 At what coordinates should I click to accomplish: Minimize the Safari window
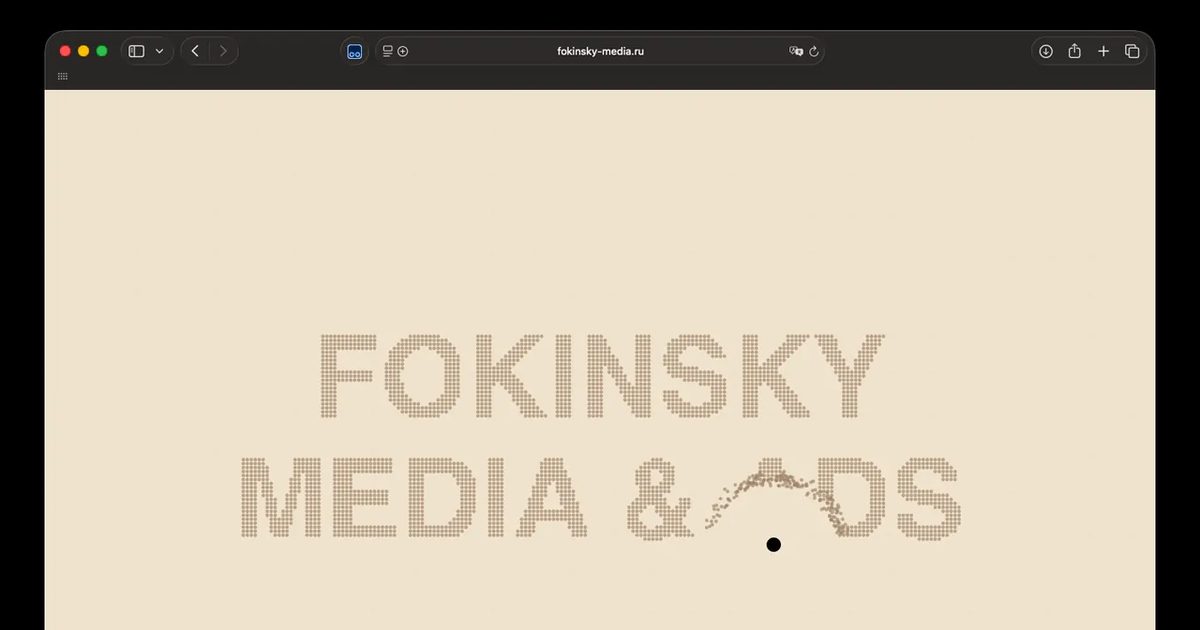pos(84,51)
